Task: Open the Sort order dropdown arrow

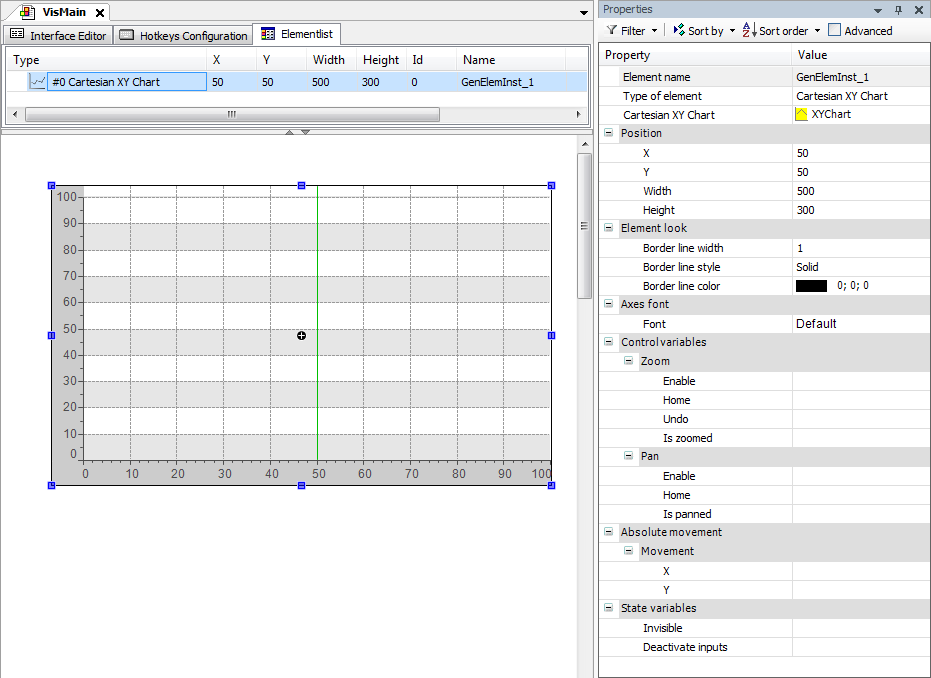Action: pyautogui.click(x=817, y=30)
